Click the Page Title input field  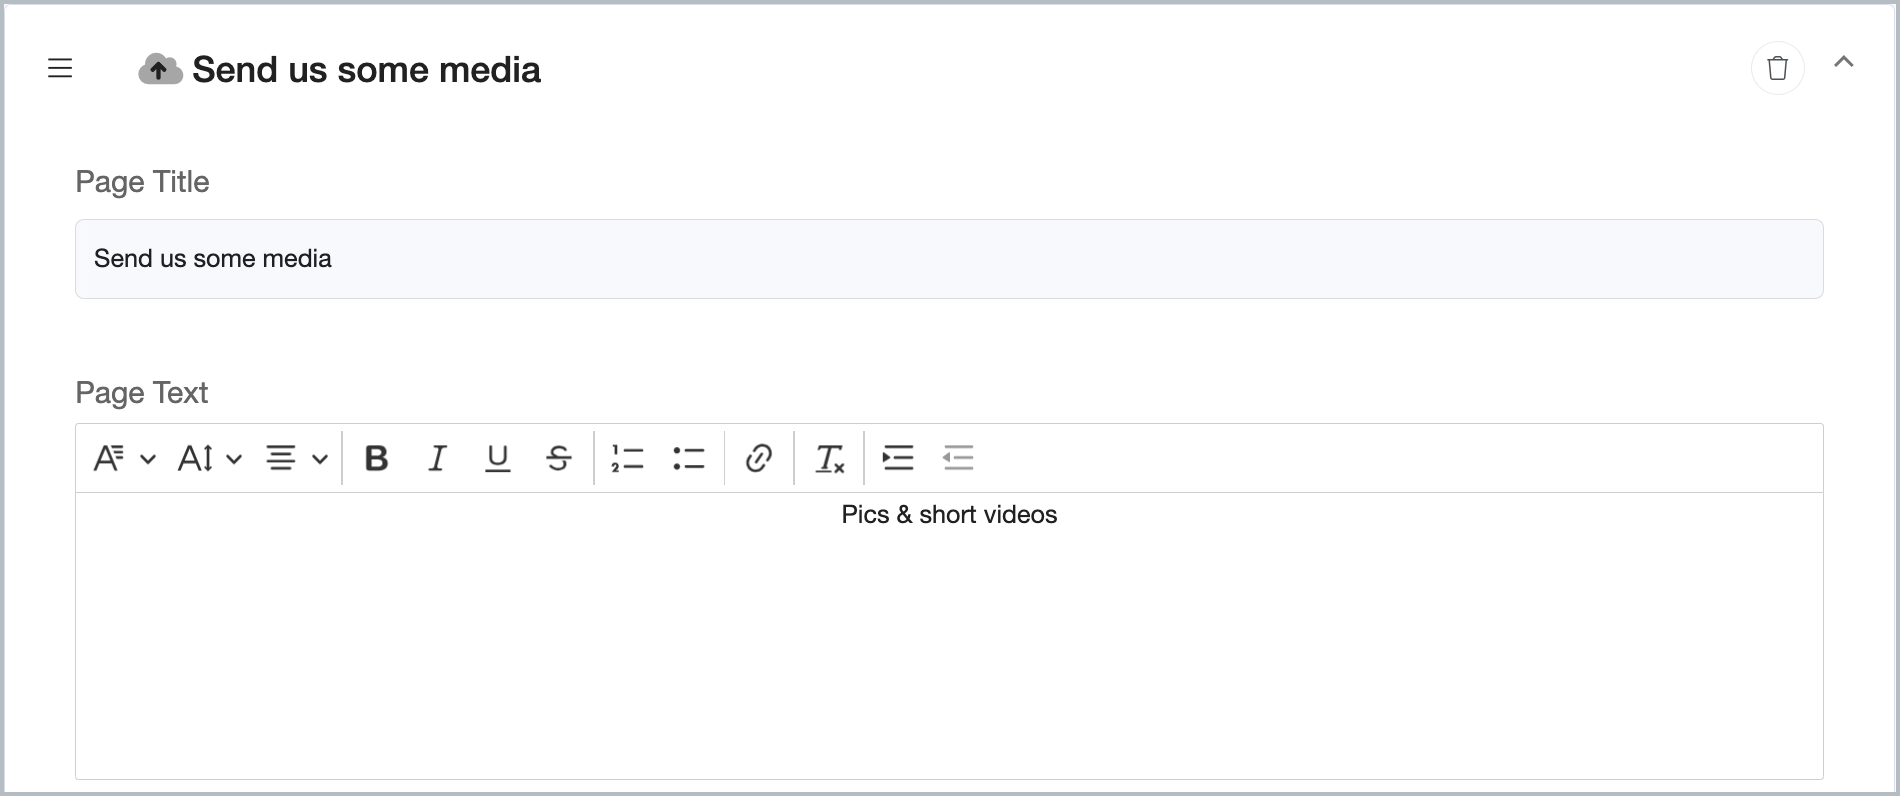[948, 259]
